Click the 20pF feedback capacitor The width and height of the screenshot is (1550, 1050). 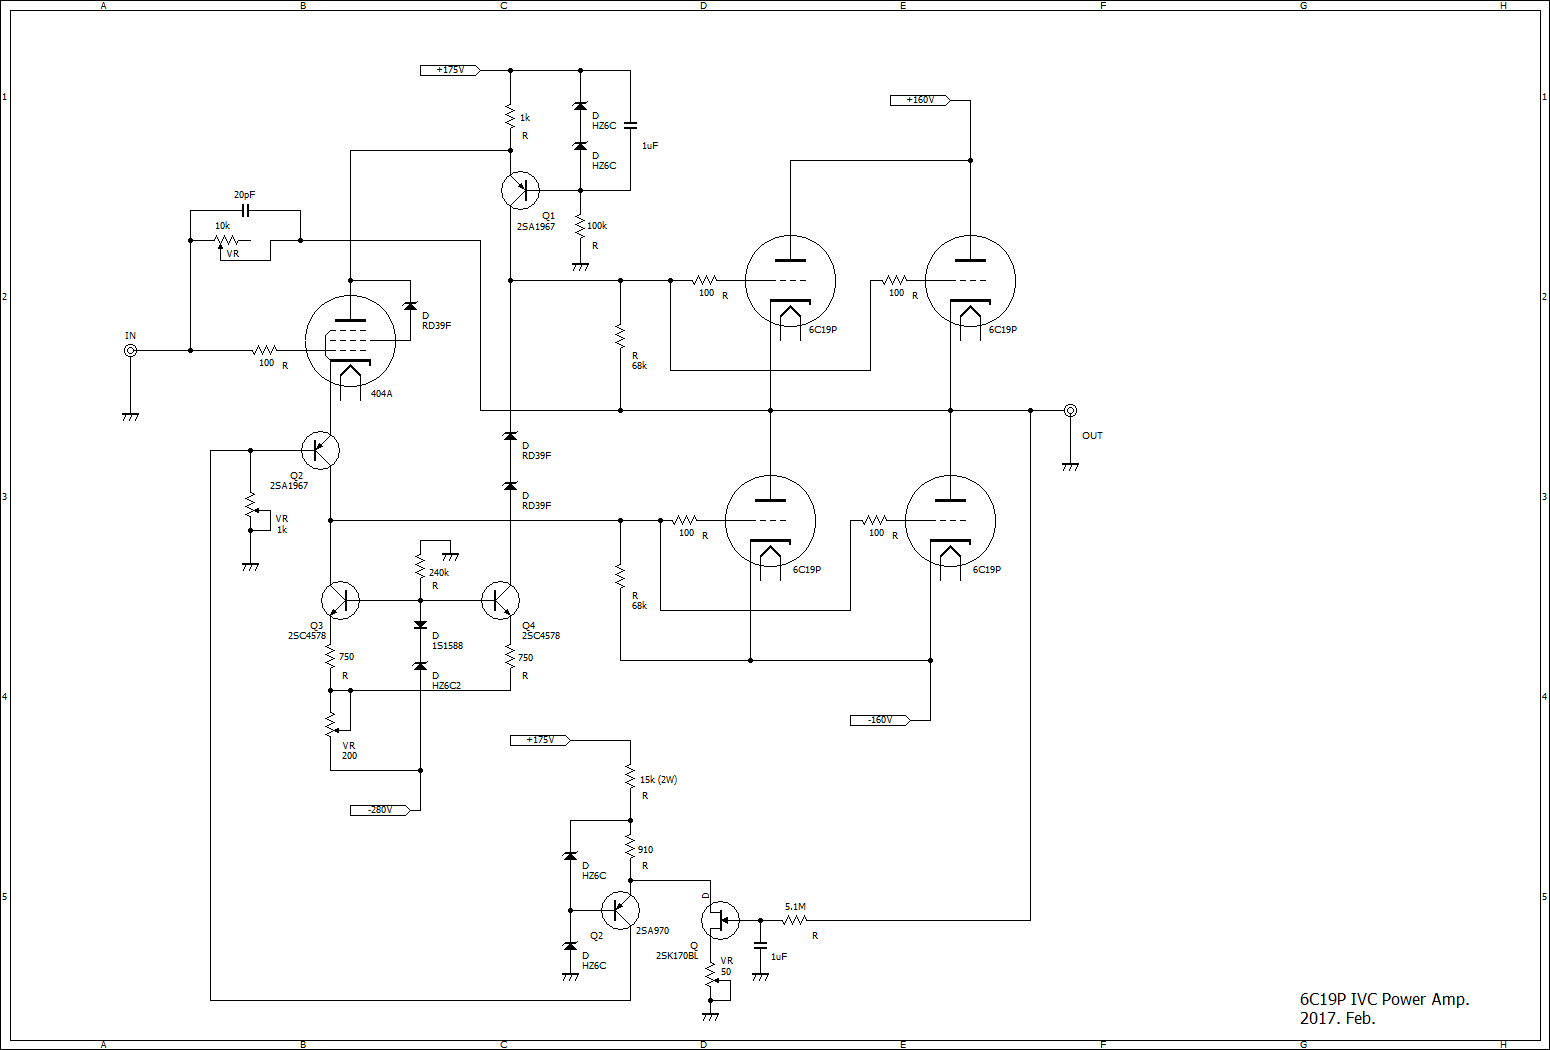coord(243,208)
